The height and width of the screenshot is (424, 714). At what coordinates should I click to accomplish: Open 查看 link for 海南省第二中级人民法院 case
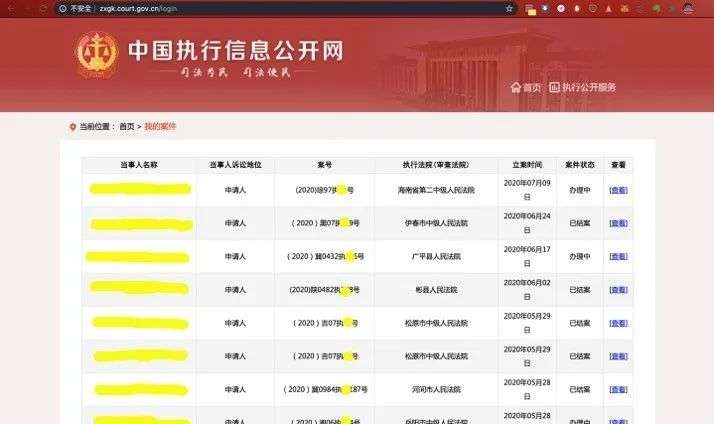[618, 190]
